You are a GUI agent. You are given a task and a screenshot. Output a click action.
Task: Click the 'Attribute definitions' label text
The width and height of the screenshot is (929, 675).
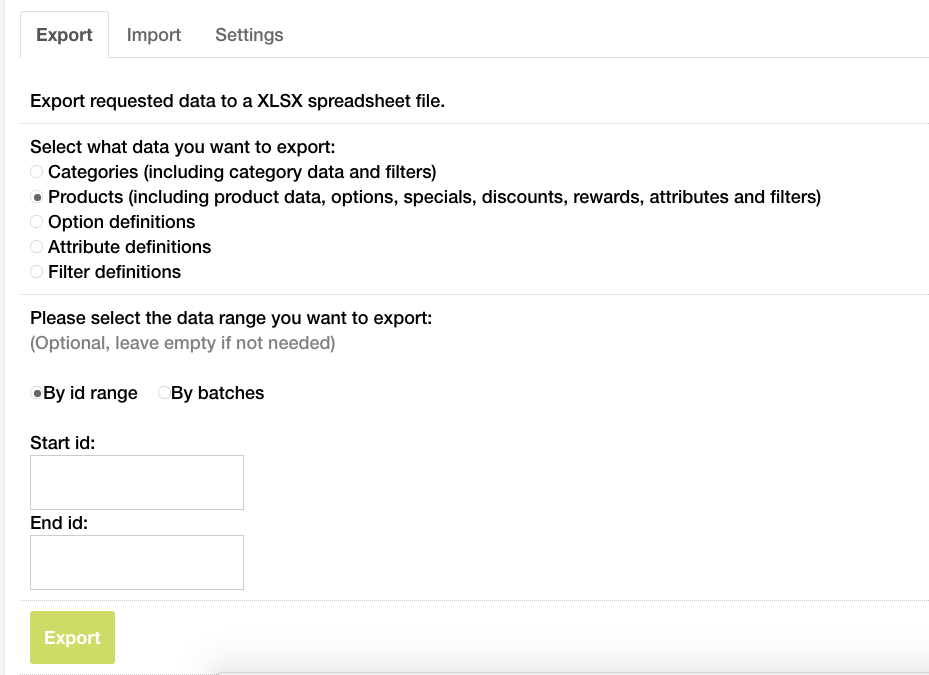(x=129, y=247)
